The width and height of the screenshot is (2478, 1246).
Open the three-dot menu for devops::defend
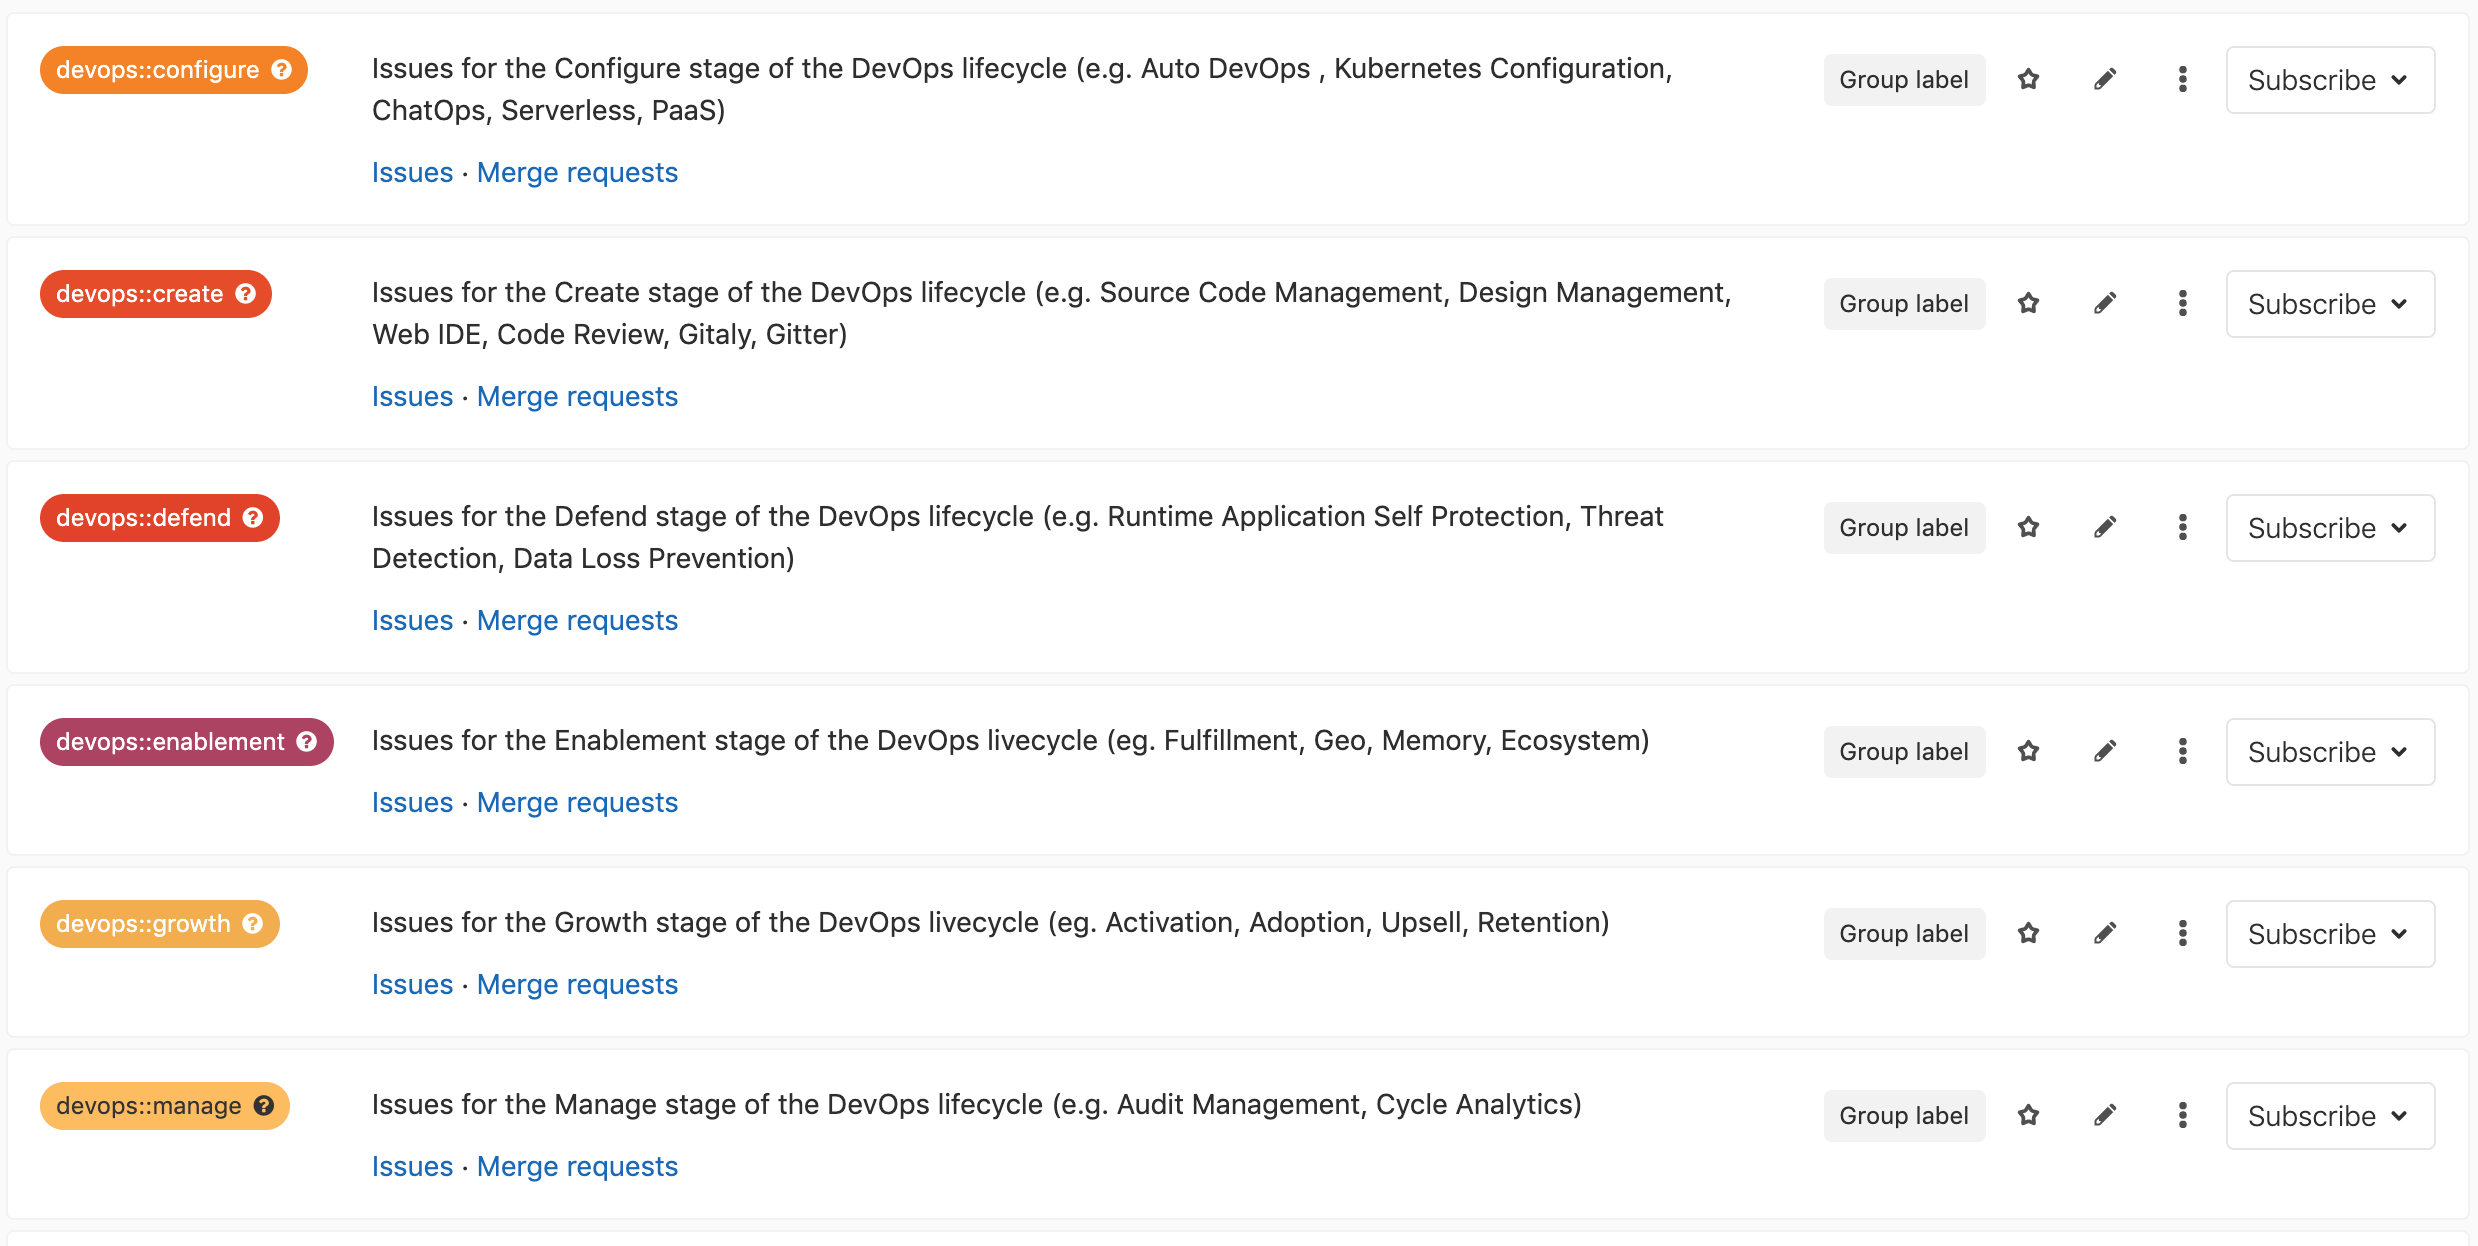(x=2182, y=527)
